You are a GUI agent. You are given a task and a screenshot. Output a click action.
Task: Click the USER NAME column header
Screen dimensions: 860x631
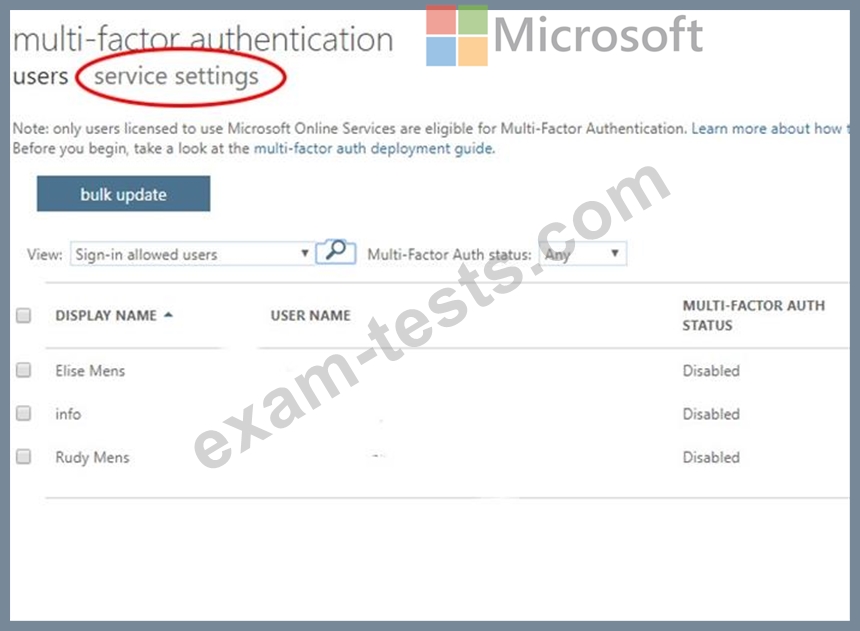310,316
